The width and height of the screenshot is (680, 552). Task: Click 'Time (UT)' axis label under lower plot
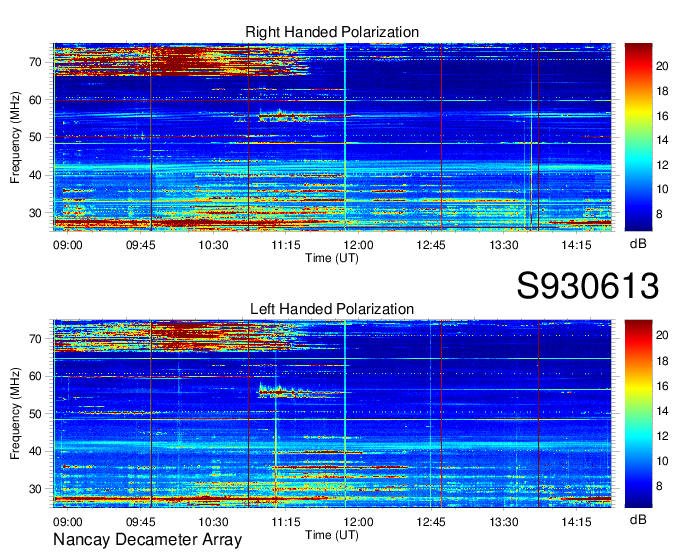pyautogui.click(x=332, y=535)
